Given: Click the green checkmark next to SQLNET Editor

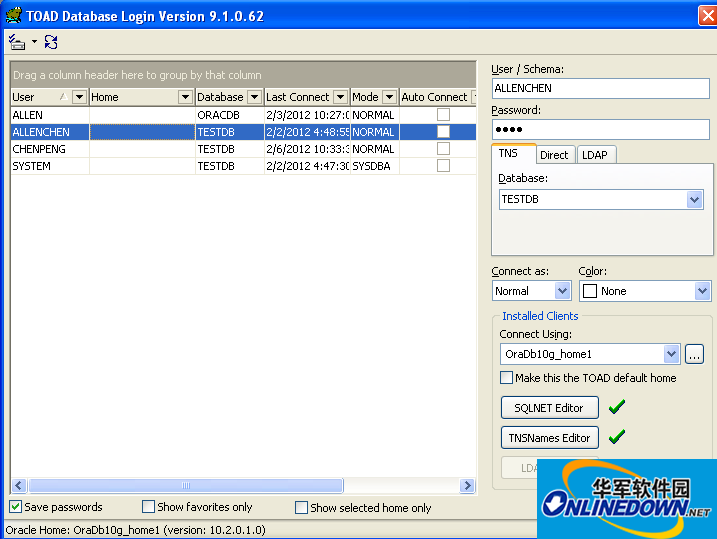Looking at the screenshot, I should click(617, 406).
